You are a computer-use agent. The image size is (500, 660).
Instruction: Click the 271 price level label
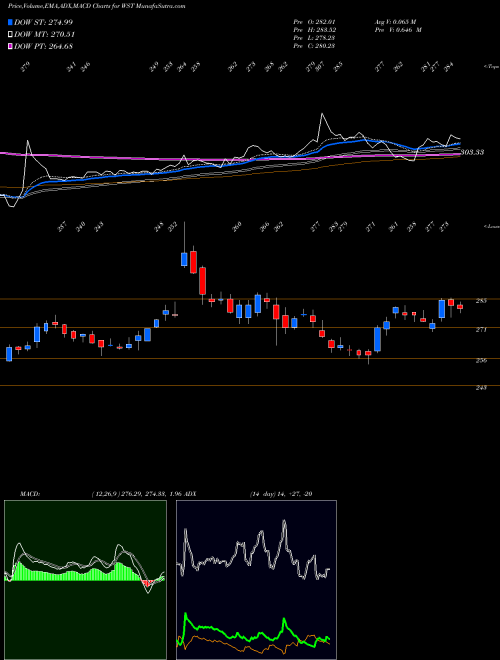tap(481, 330)
